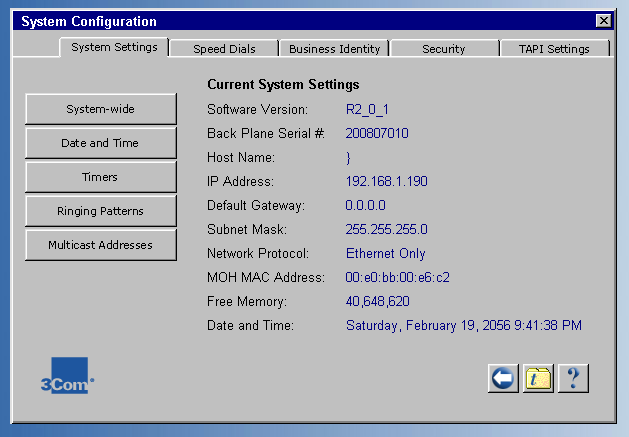Open the Timers settings

100,177
